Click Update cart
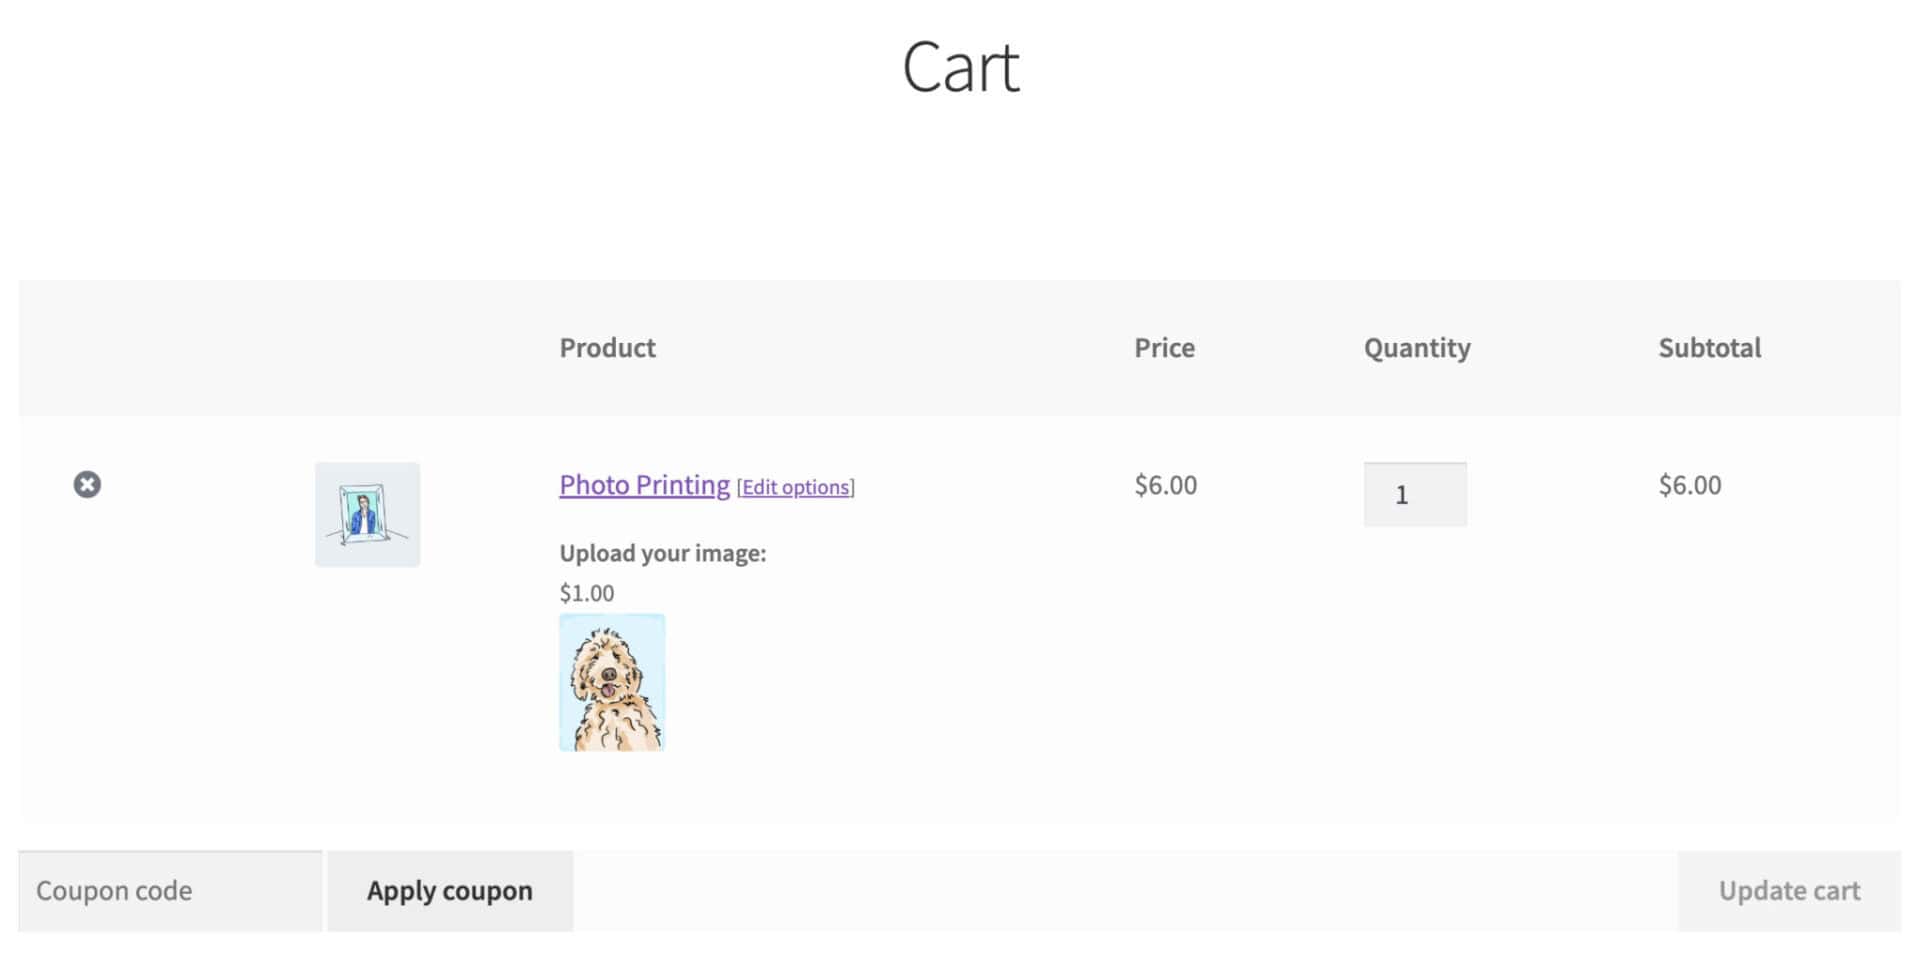 [x=1788, y=890]
